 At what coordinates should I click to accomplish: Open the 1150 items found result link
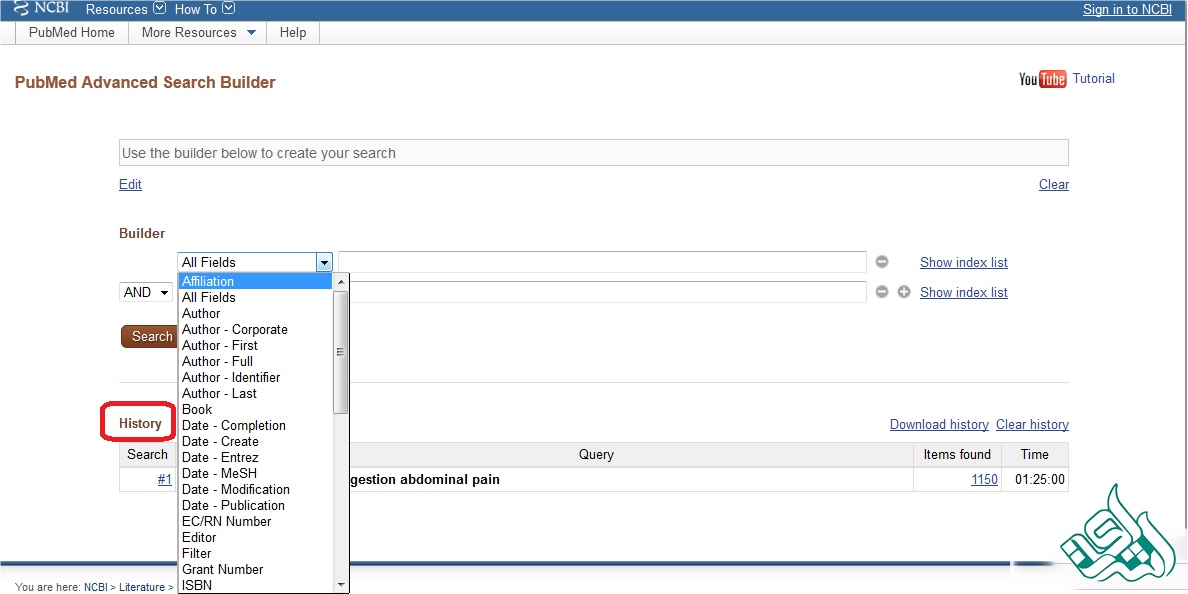pyautogui.click(x=984, y=480)
